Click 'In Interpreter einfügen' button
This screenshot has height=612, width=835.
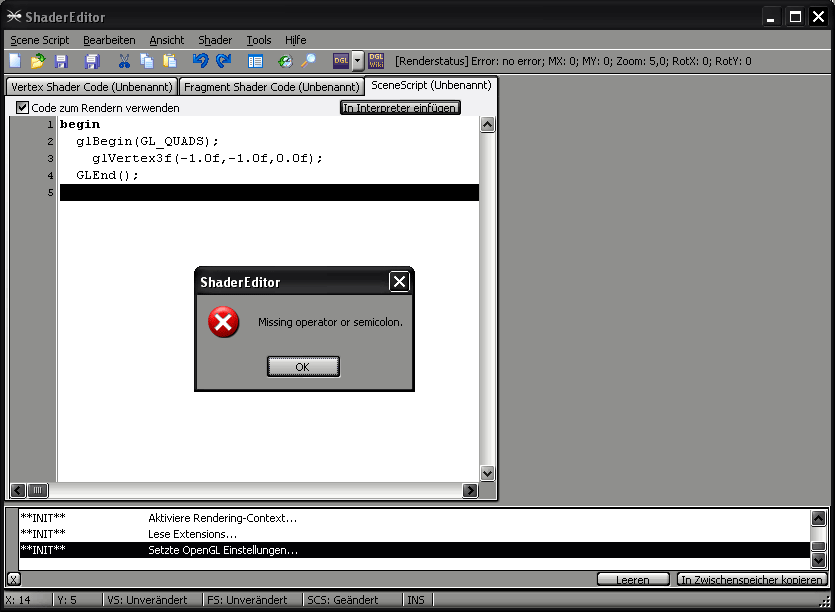pos(400,107)
